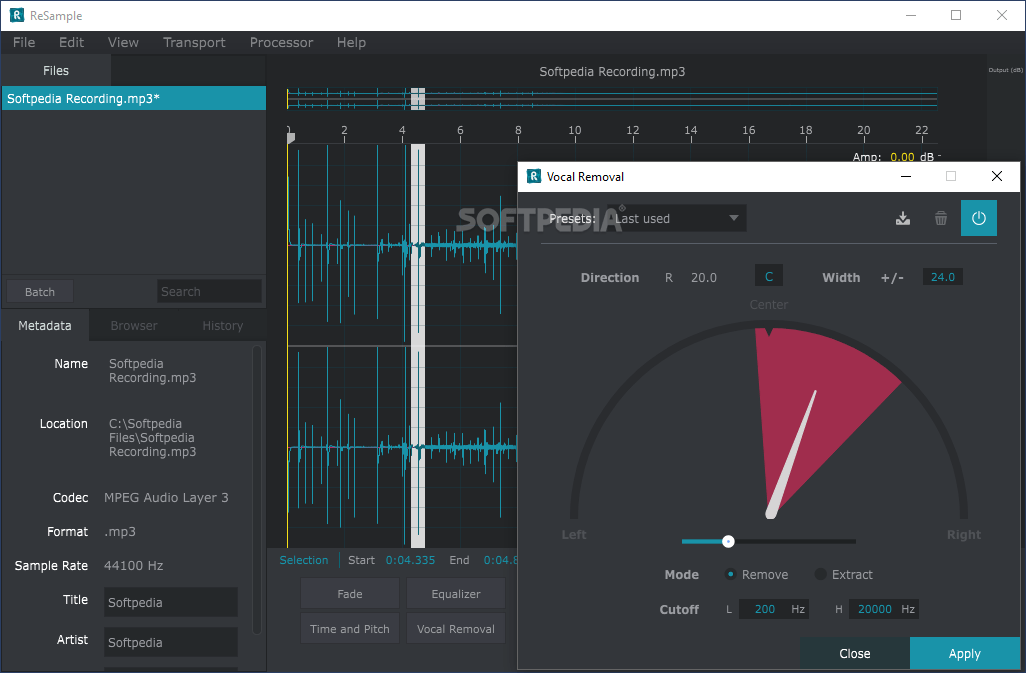Click the 20 second mark on the ruler
1026x673 pixels.
coord(864,131)
